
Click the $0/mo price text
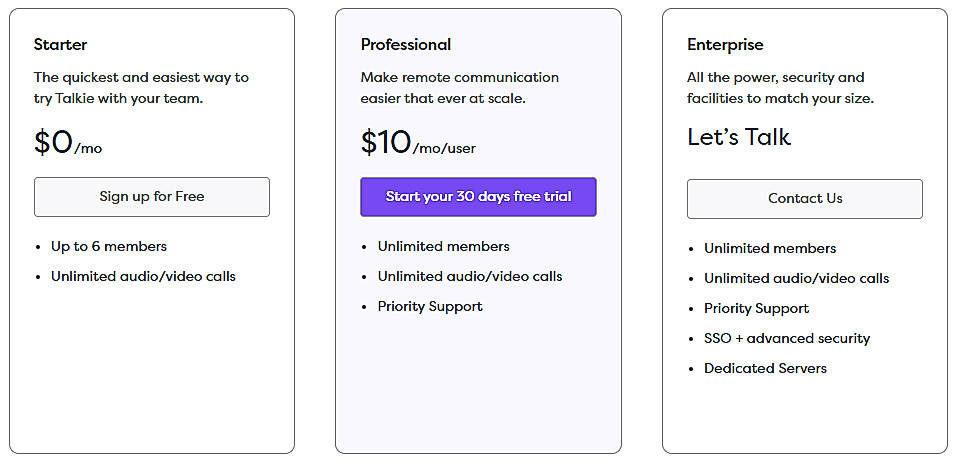pos(67,143)
